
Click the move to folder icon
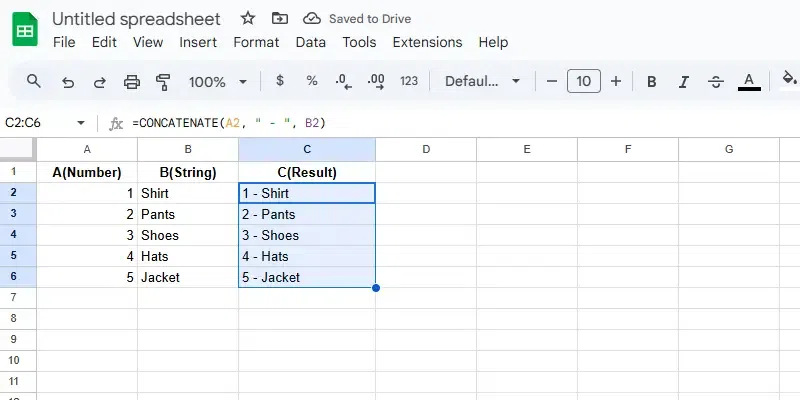[279, 19]
